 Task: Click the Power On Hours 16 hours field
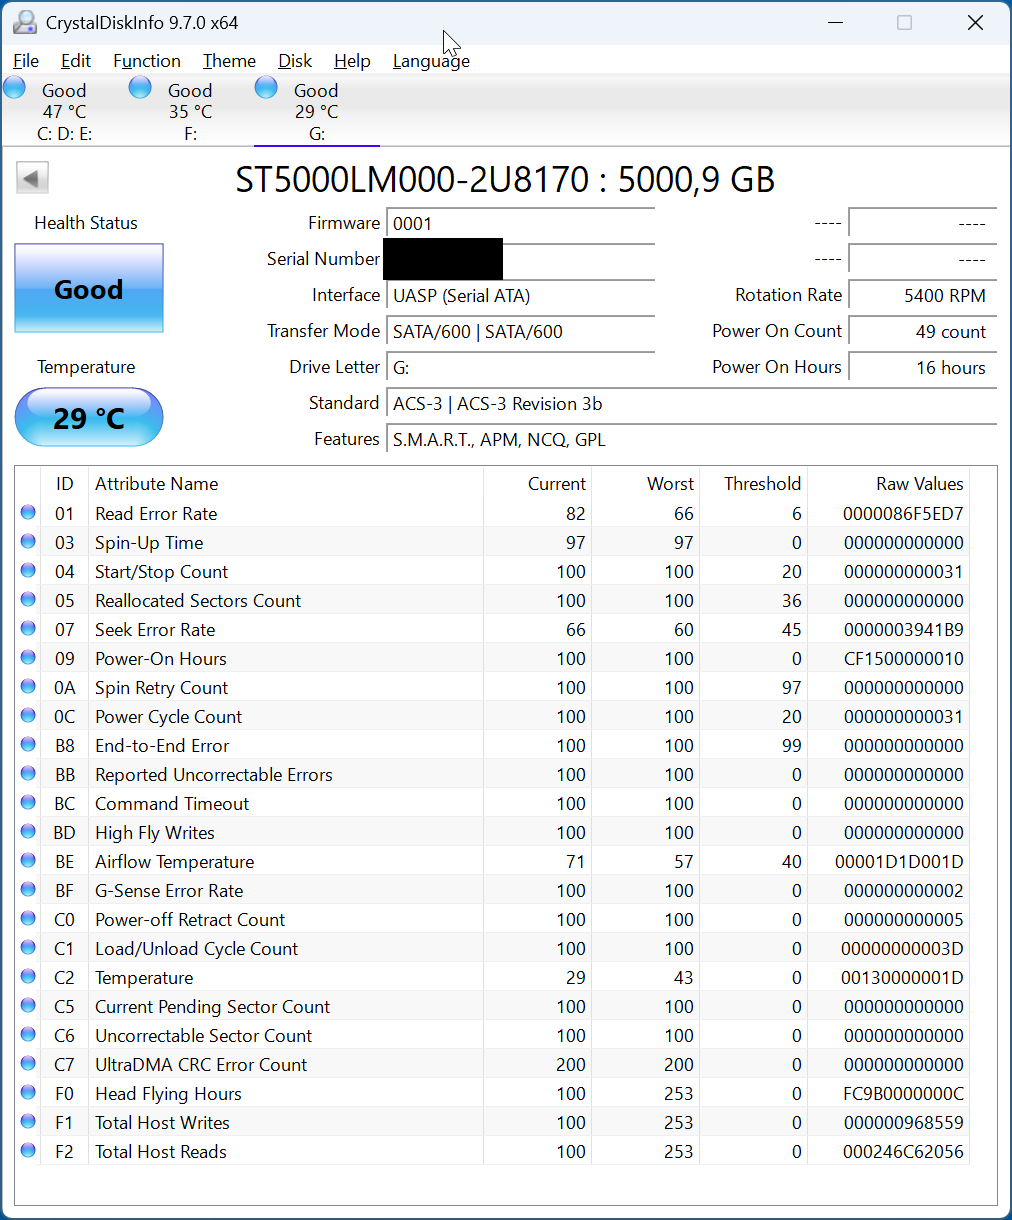(x=922, y=367)
